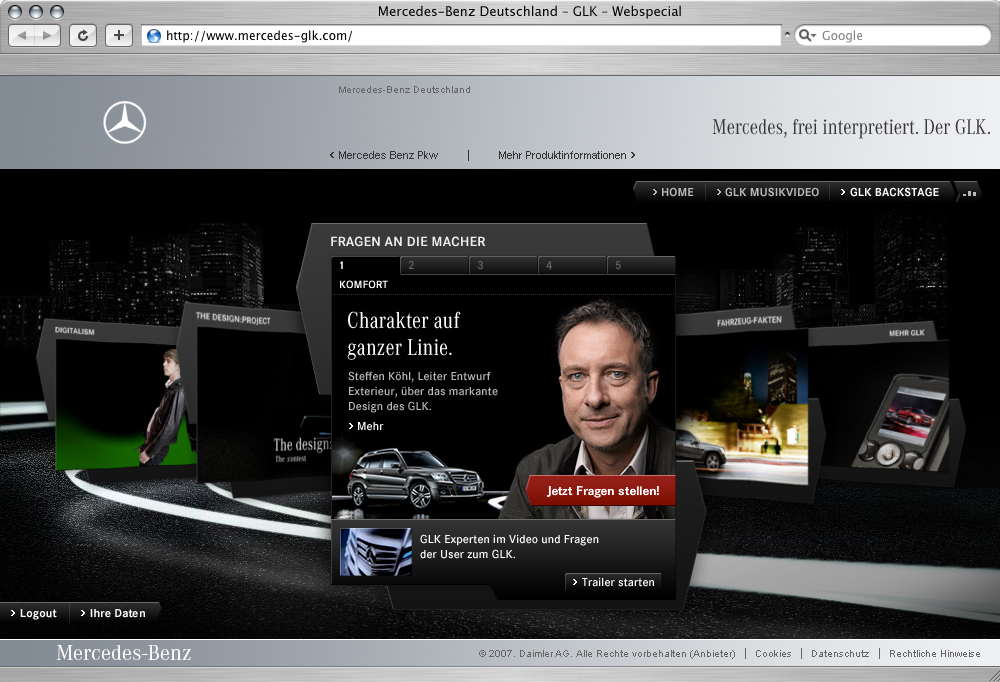Click the Mercedes-Benz star logo
Screen dimensions: 1000x682
pyautogui.click(x=125, y=122)
